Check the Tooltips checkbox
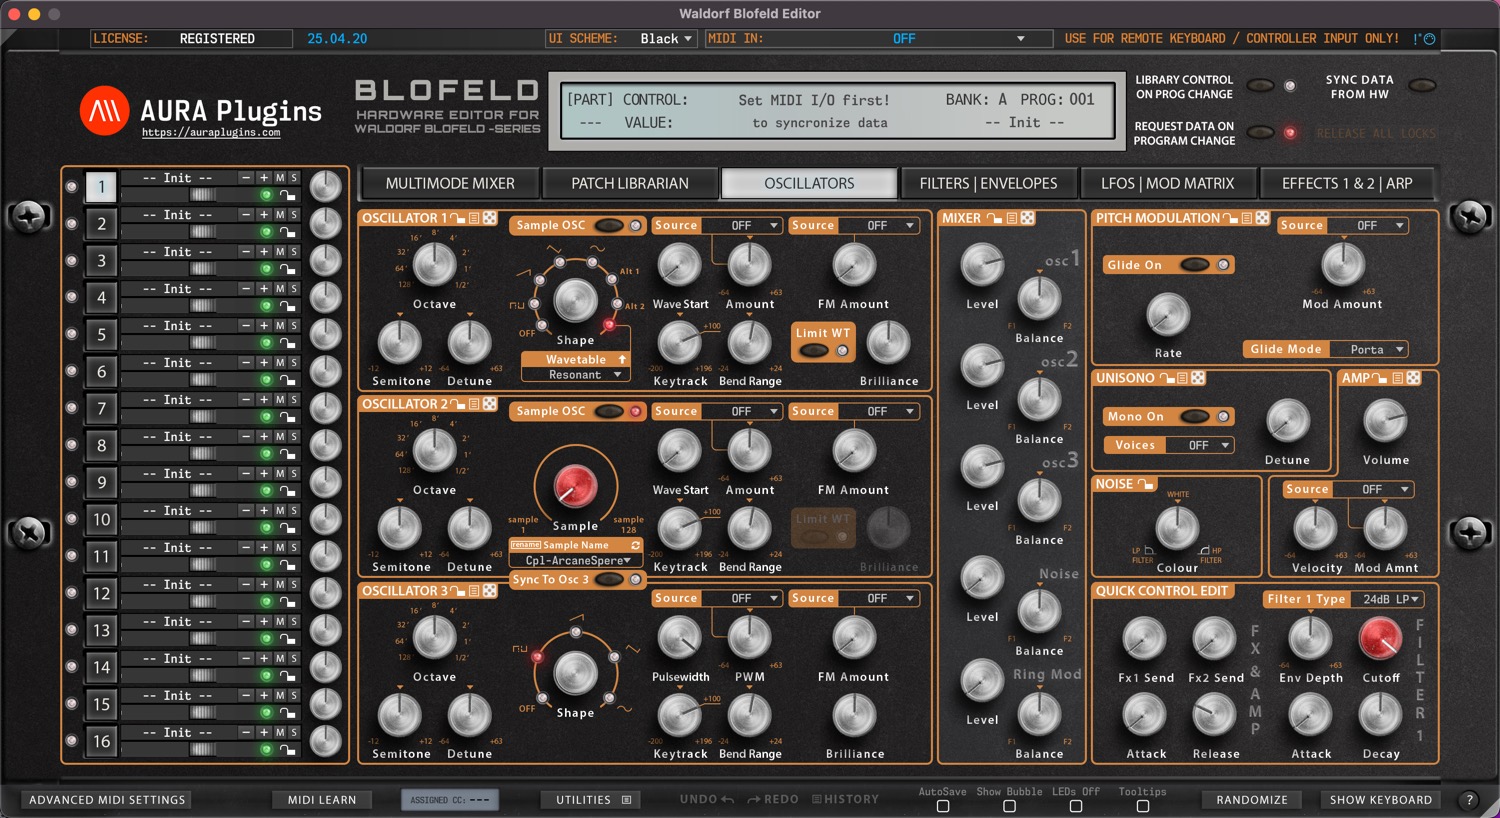The height and width of the screenshot is (818, 1500). (x=1142, y=806)
